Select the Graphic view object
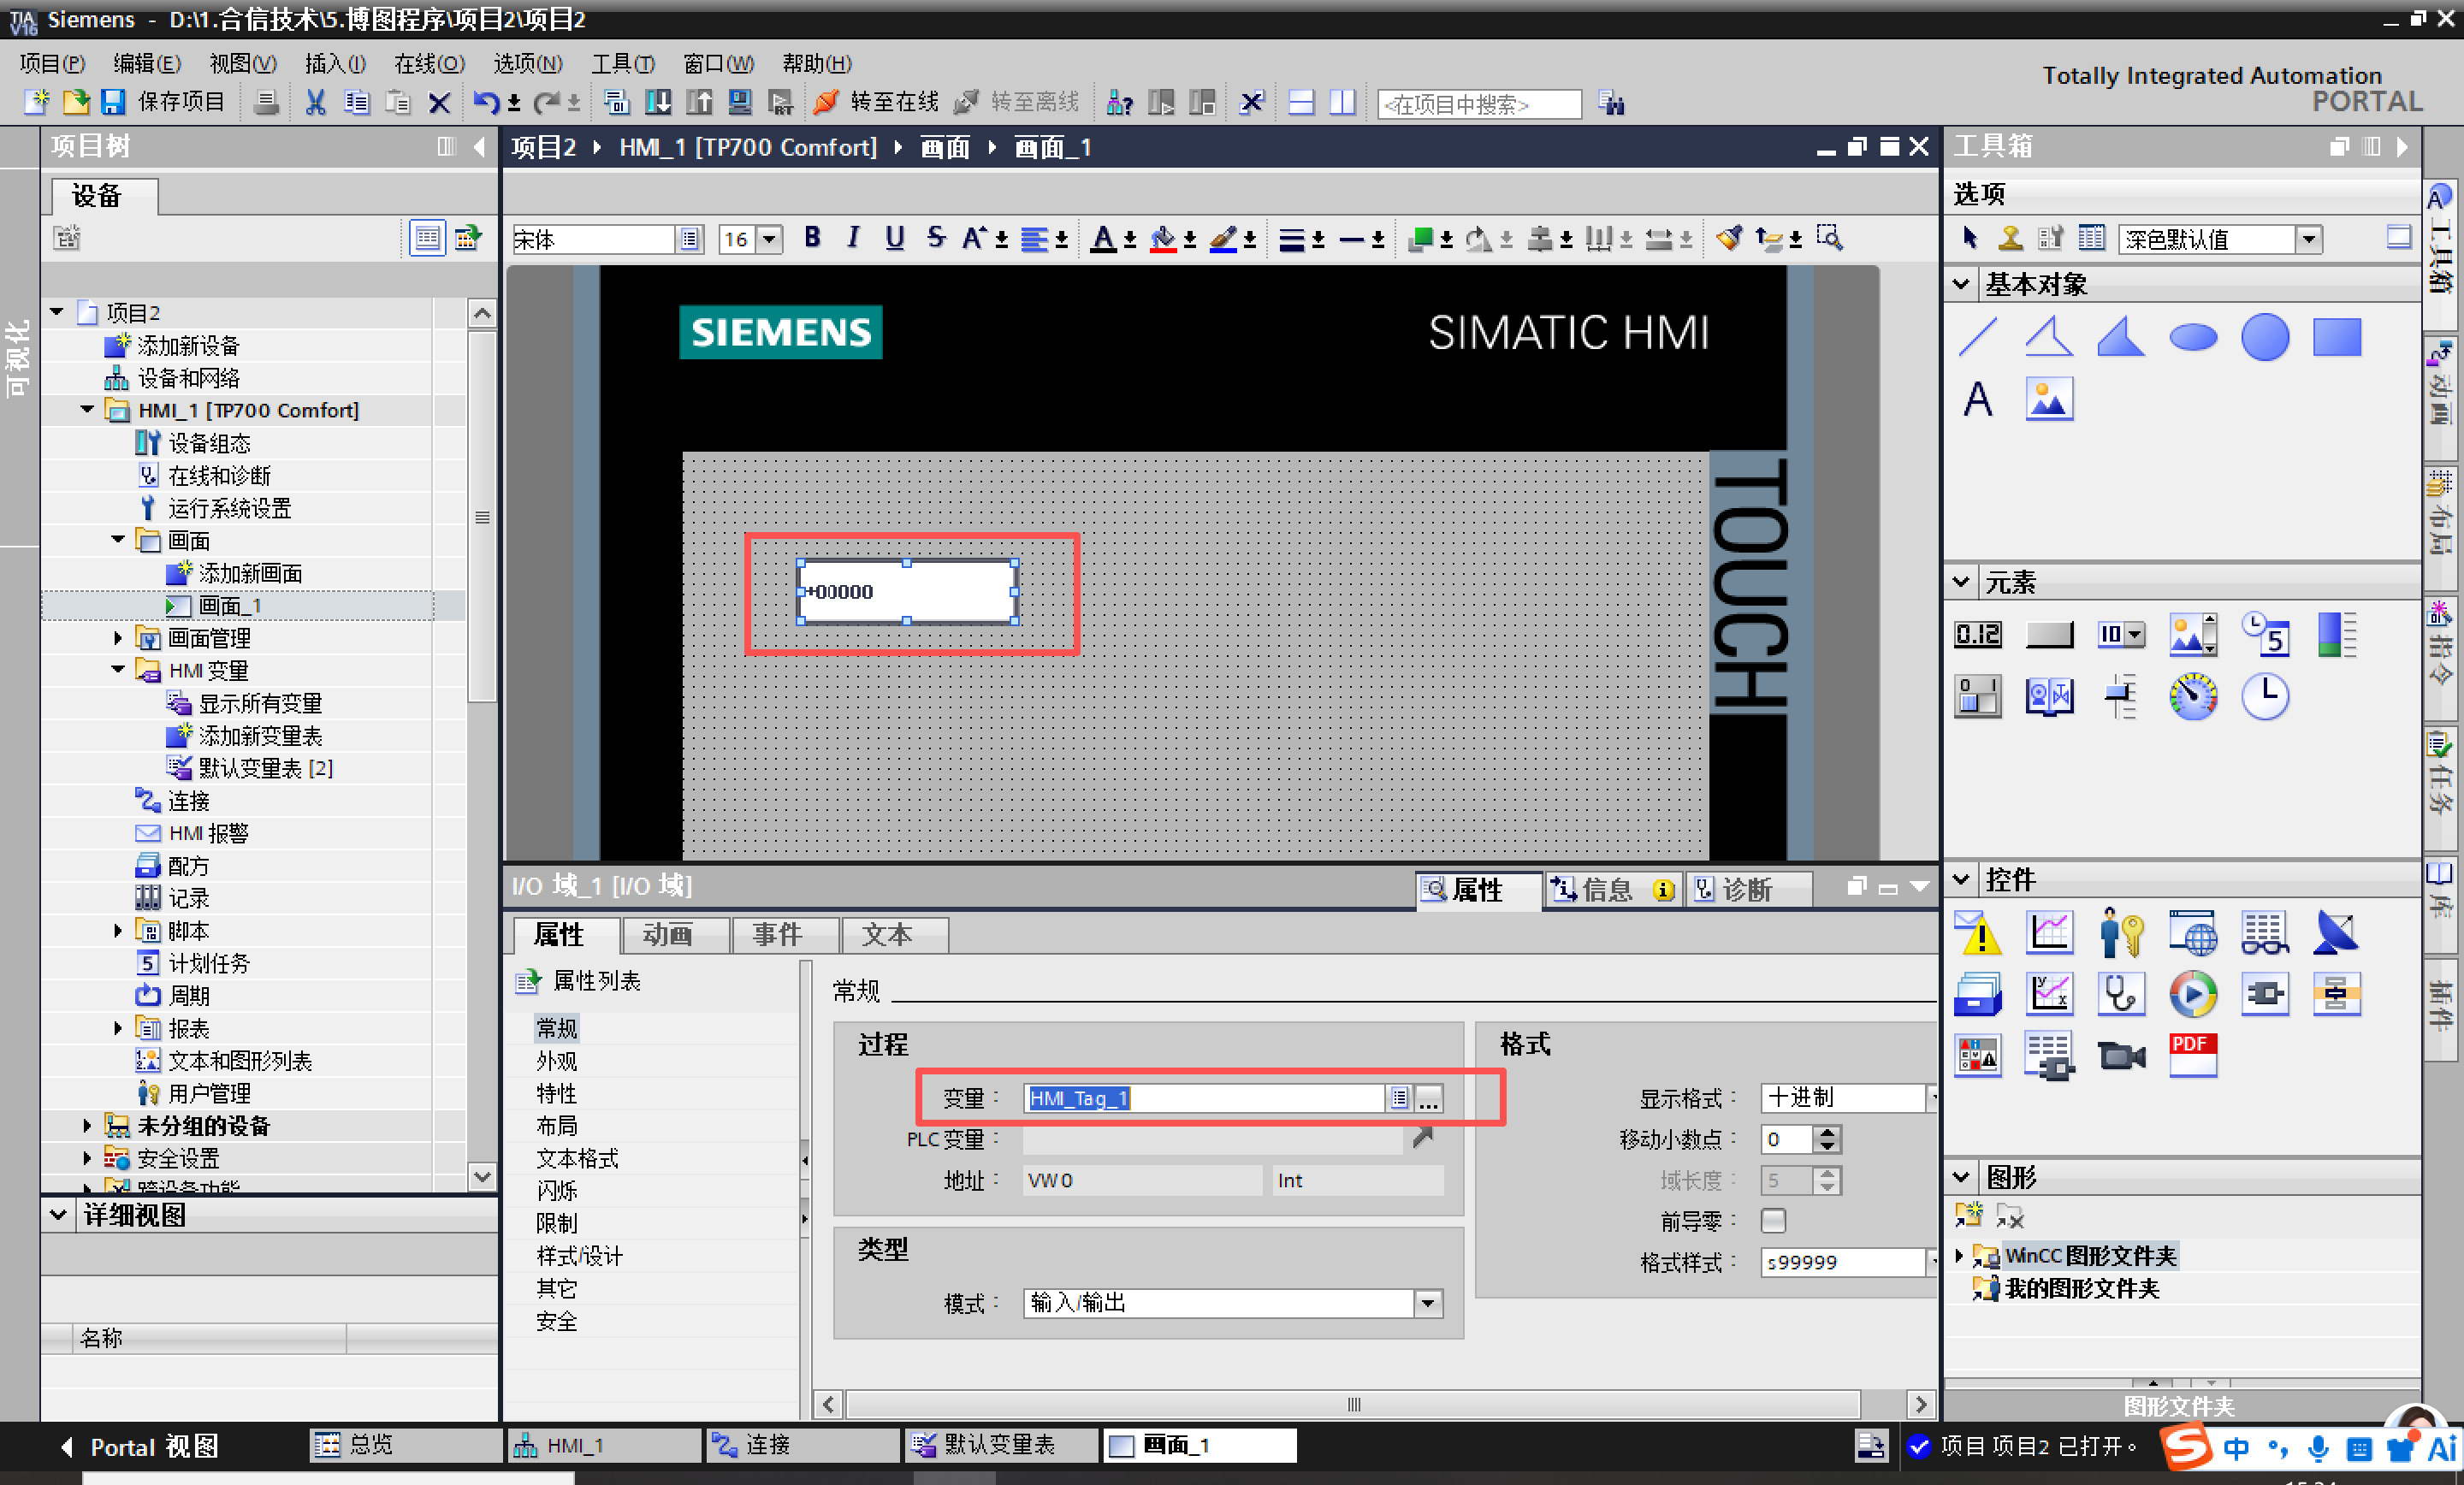Viewport: 2464px width, 1485px height. 2048,399
